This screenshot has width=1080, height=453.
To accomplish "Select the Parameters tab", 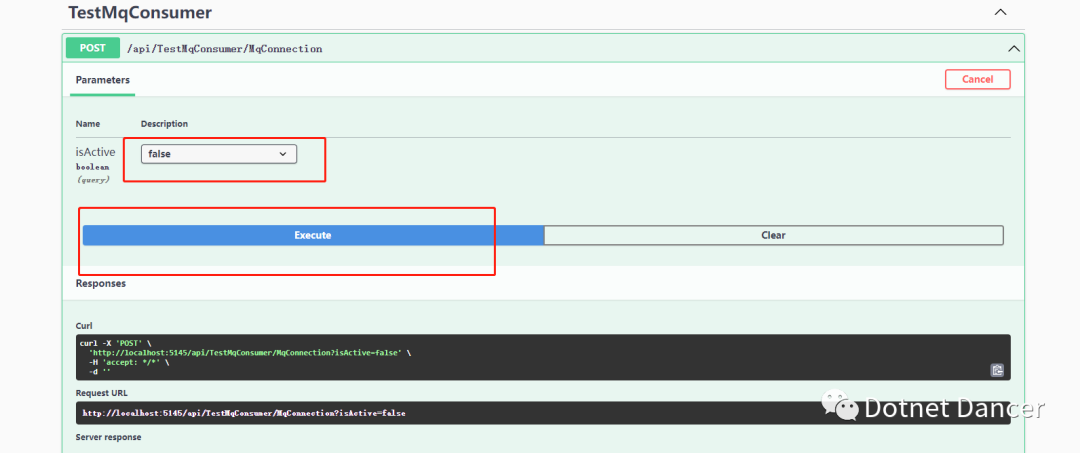I will (x=103, y=80).
